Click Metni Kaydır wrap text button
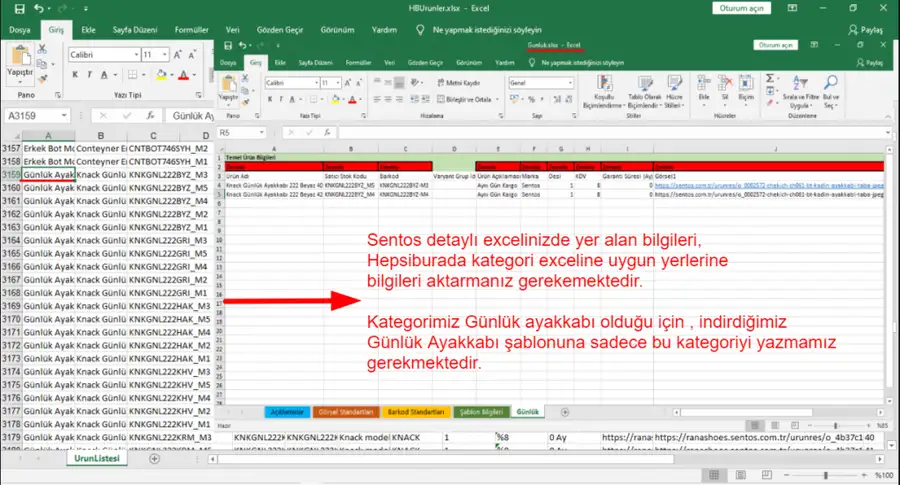The height and width of the screenshot is (485, 900). tap(459, 83)
